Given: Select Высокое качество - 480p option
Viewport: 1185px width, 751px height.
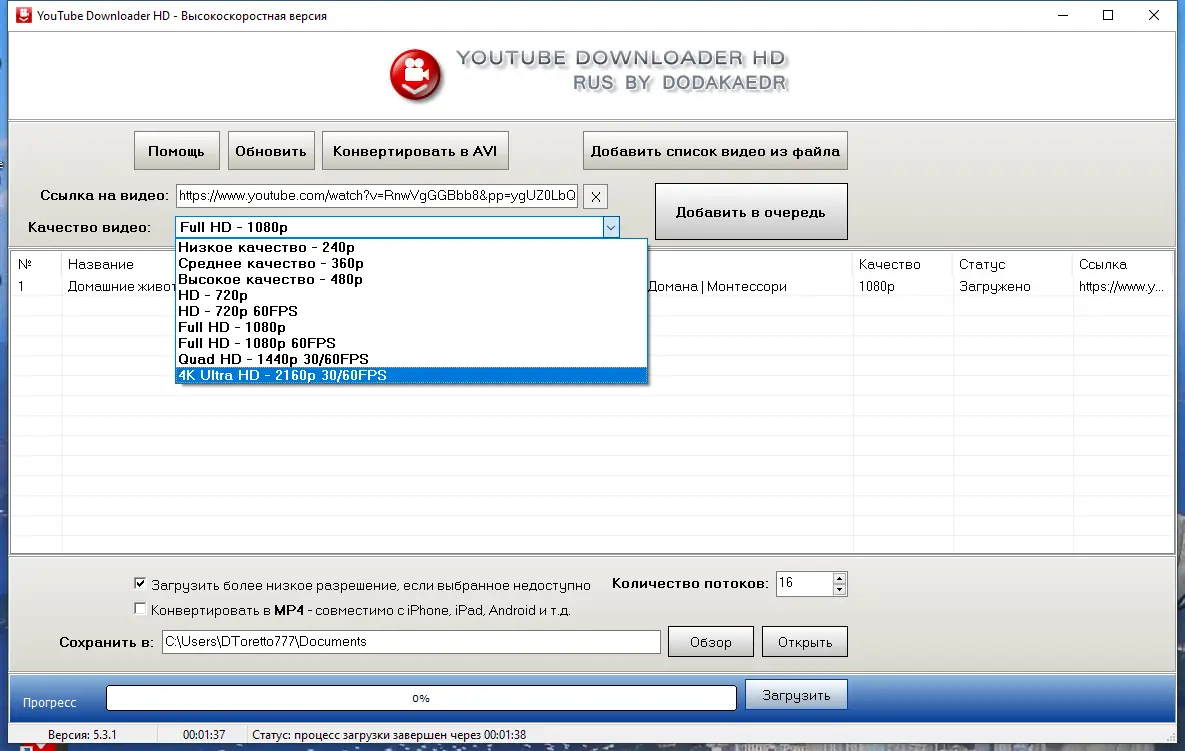Looking at the screenshot, I should (x=411, y=280).
